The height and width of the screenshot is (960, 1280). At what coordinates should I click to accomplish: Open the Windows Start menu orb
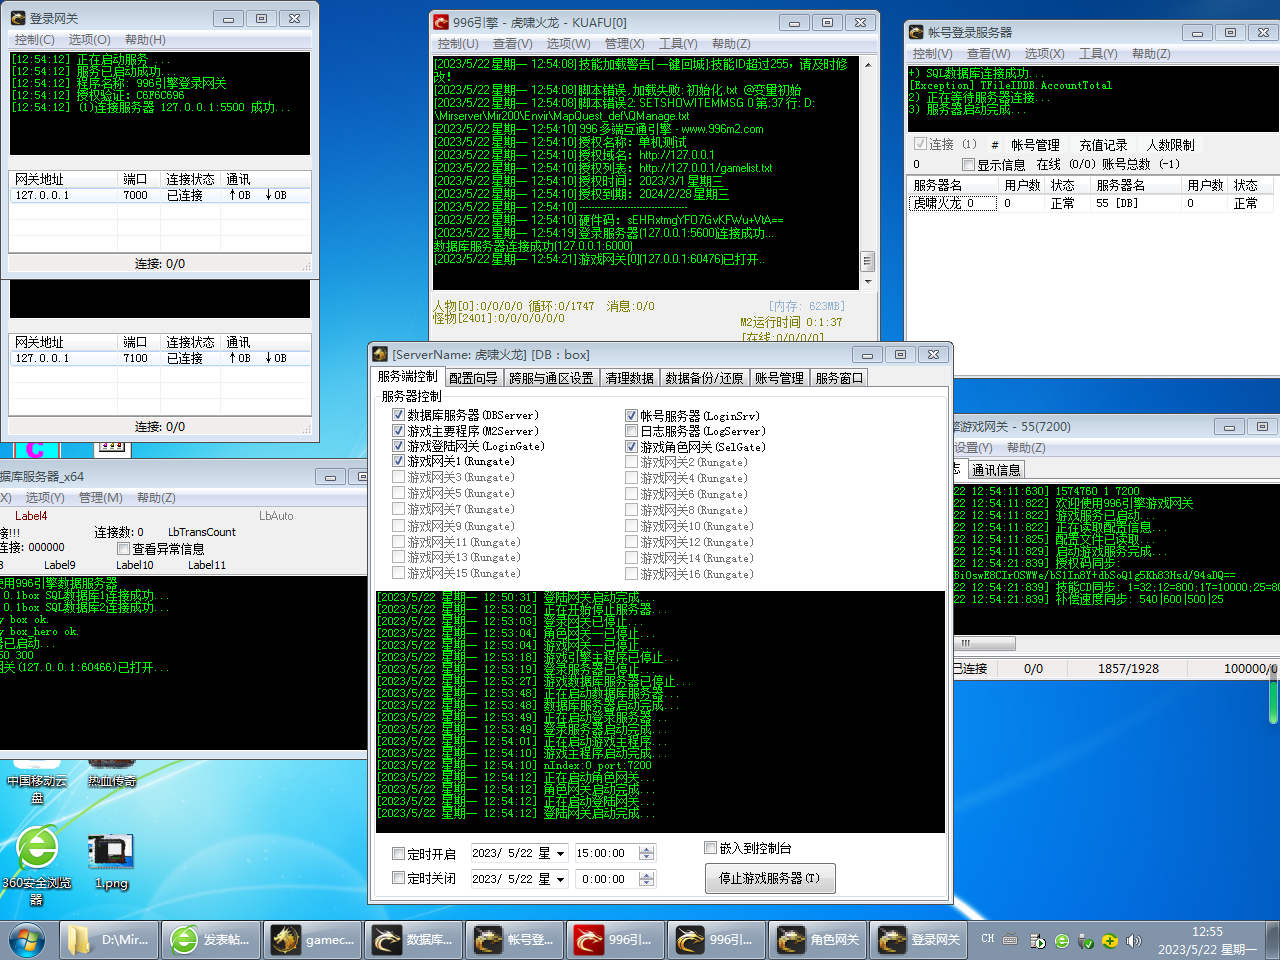27,940
